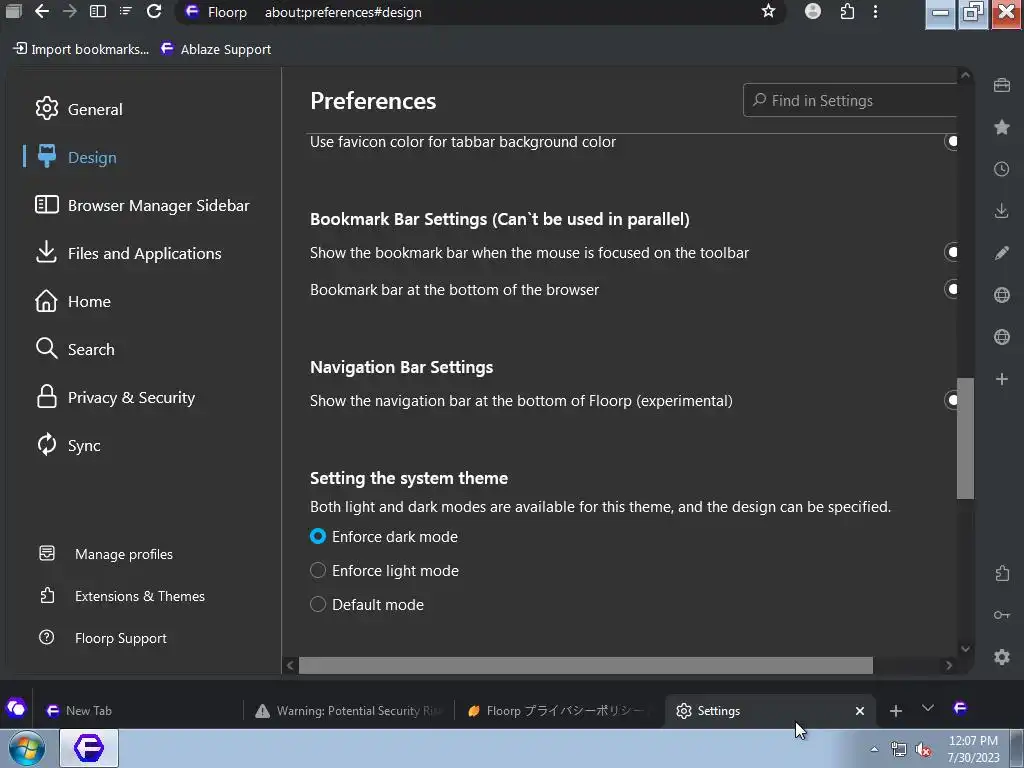Open passwords key icon in right sidebar

pyautogui.click(x=1002, y=615)
